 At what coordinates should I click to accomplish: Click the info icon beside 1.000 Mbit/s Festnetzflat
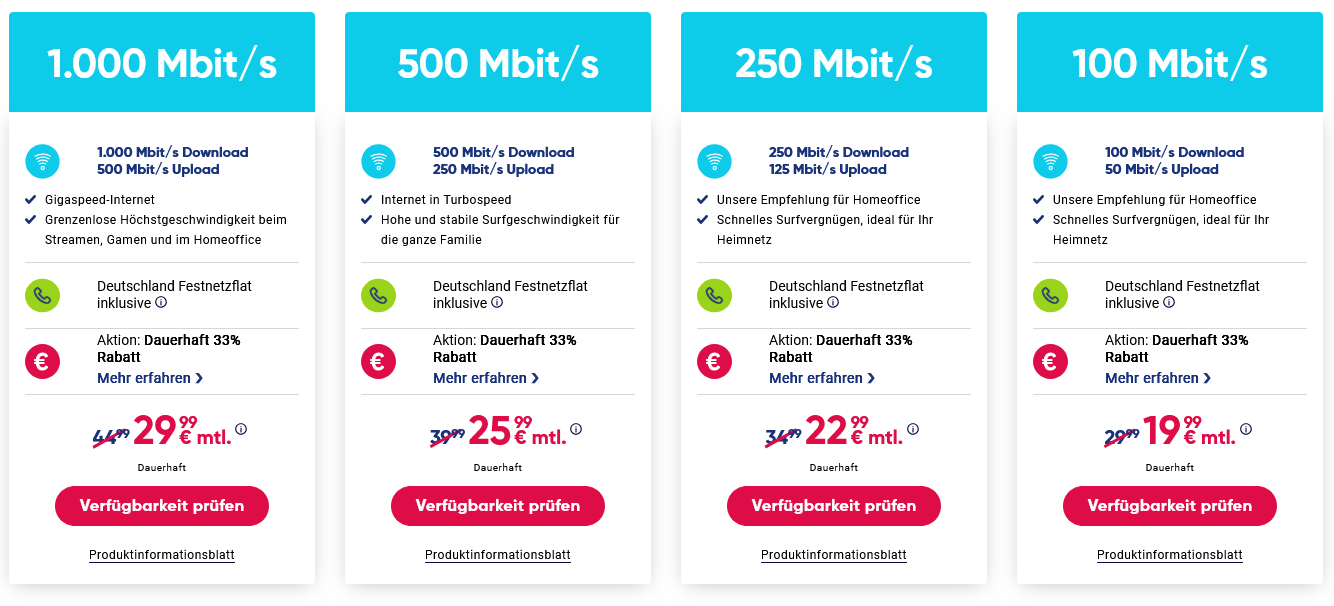pyautogui.click(x=161, y=303)
